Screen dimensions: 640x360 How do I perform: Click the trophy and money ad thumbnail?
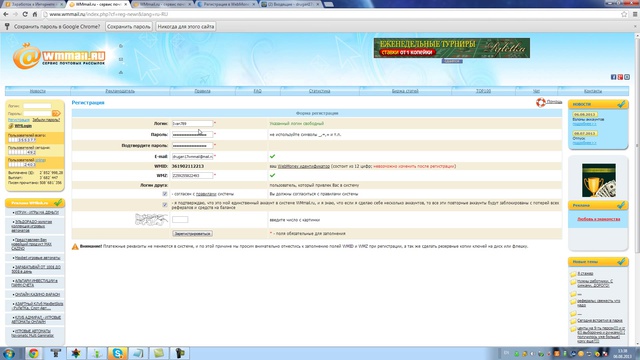[x=599, y=180]
